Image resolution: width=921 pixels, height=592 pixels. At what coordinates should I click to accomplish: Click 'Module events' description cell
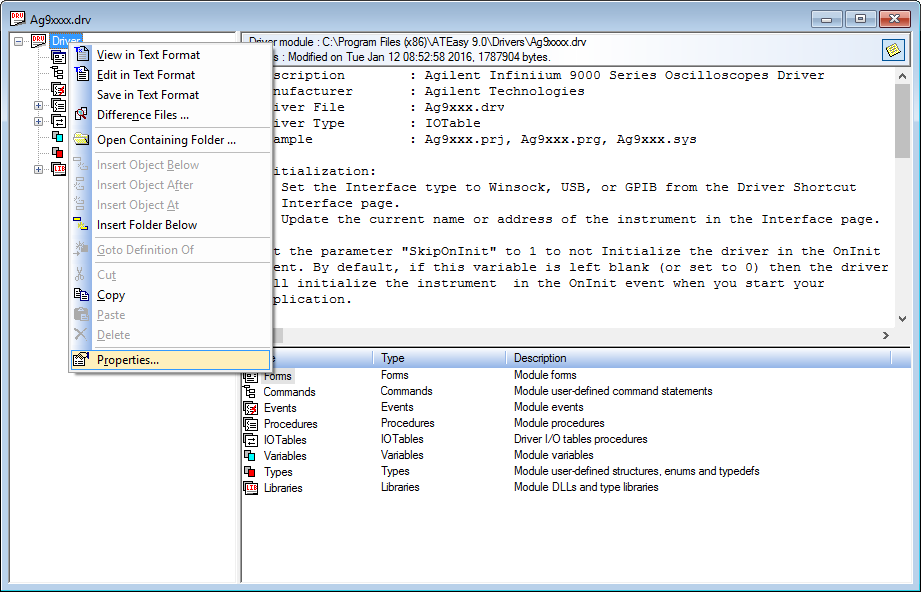[549, 407]
